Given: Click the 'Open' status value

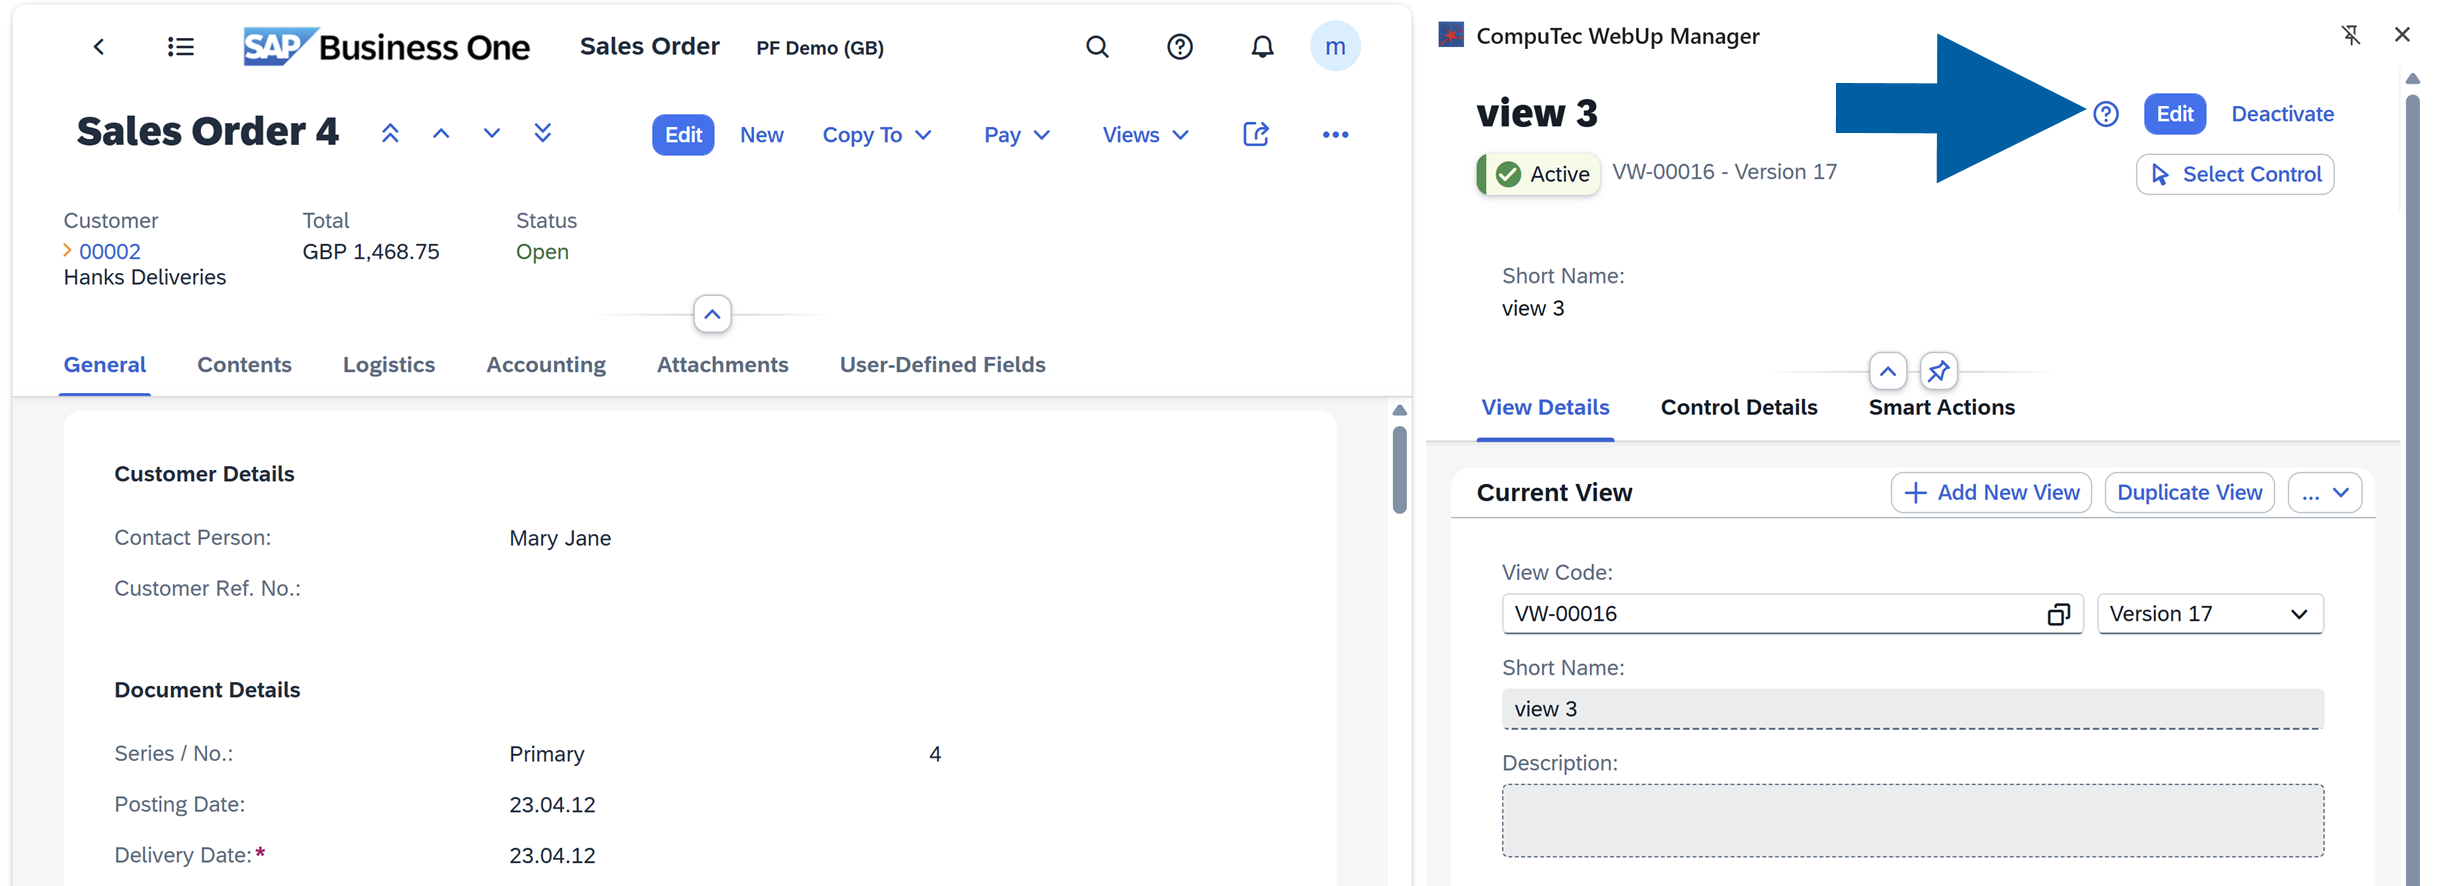Looking at the screenshot, I should point(542,251).
